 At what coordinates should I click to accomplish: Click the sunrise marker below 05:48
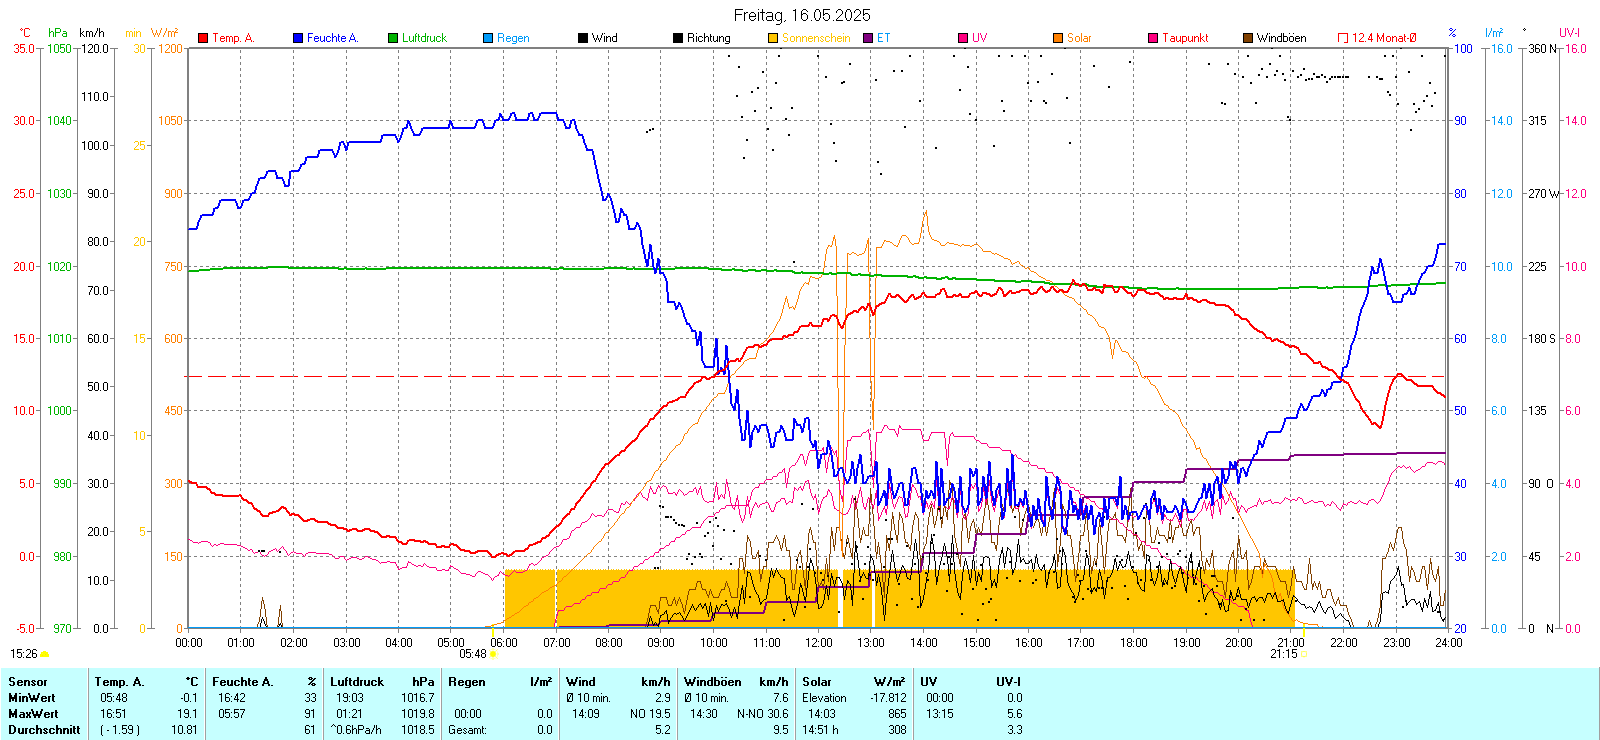pos(493,654)
